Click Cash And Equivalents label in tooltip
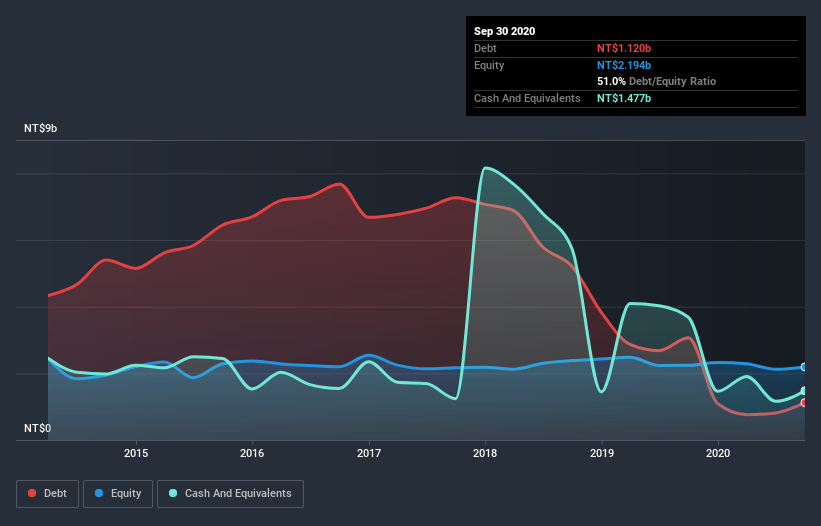 tap(527, 98)
